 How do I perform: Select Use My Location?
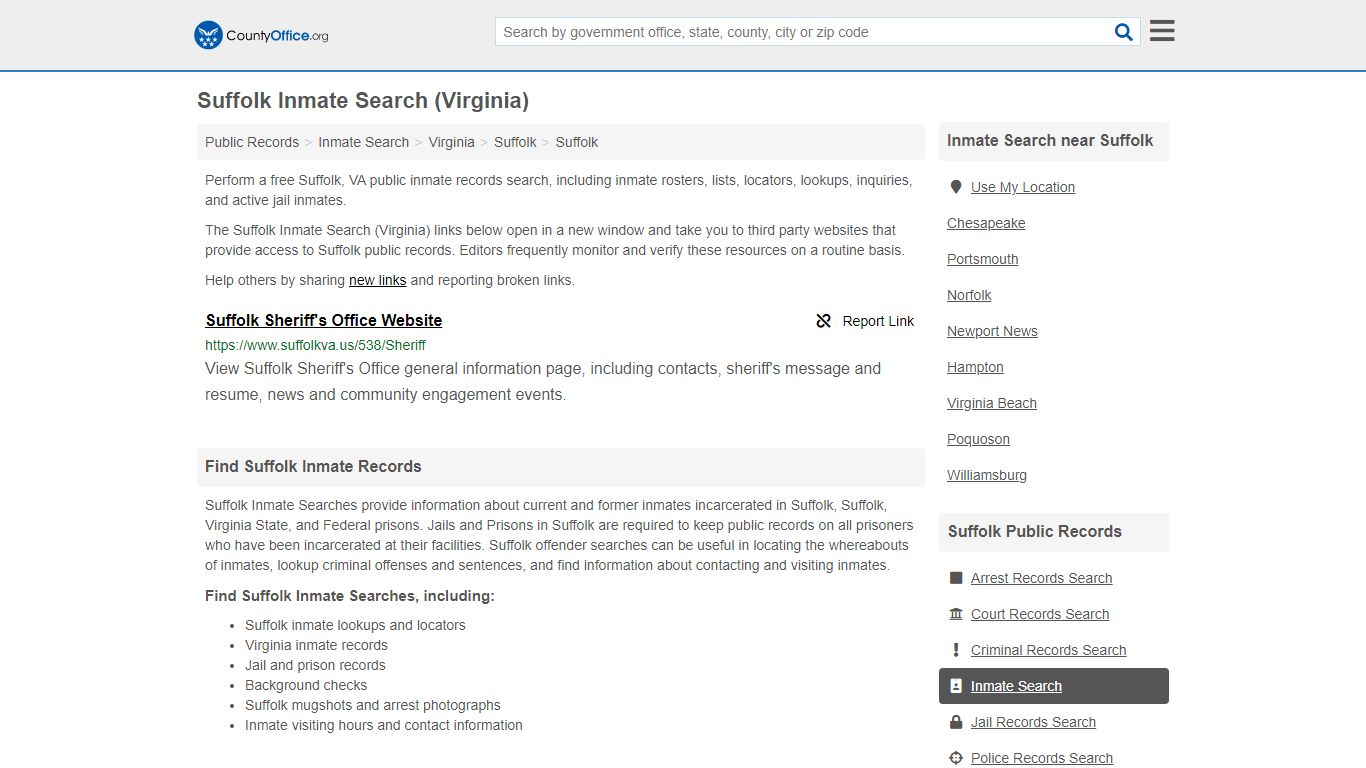click(x=1023, y=187)
